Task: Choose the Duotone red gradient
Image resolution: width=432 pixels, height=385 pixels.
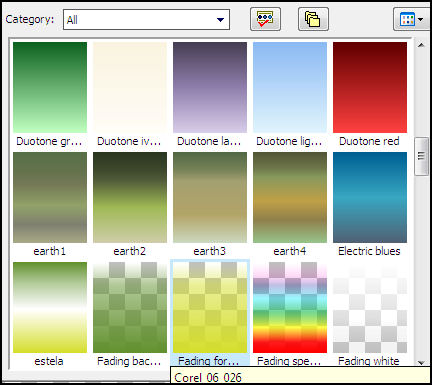Action: click(370, 87)
